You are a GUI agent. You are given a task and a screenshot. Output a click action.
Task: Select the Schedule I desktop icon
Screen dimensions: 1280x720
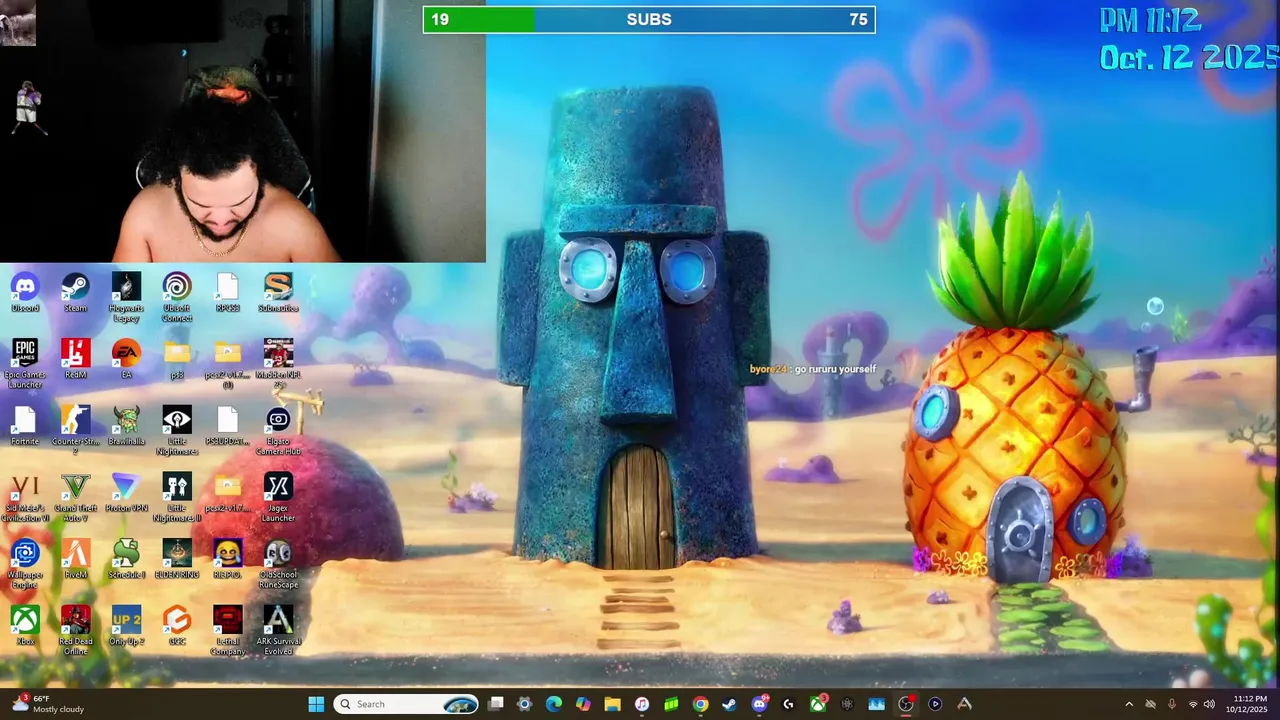[126, 559]
